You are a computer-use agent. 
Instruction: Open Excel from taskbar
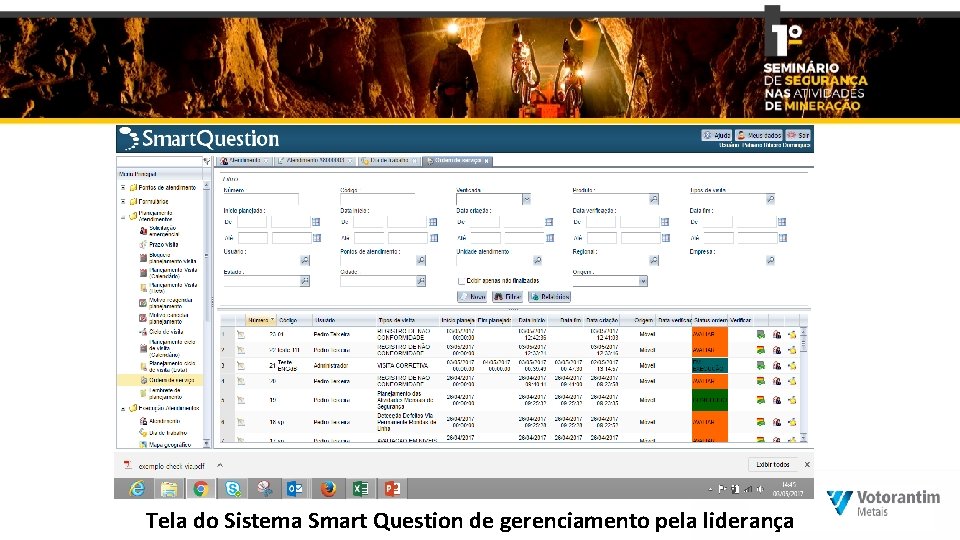tap(360, 489)
